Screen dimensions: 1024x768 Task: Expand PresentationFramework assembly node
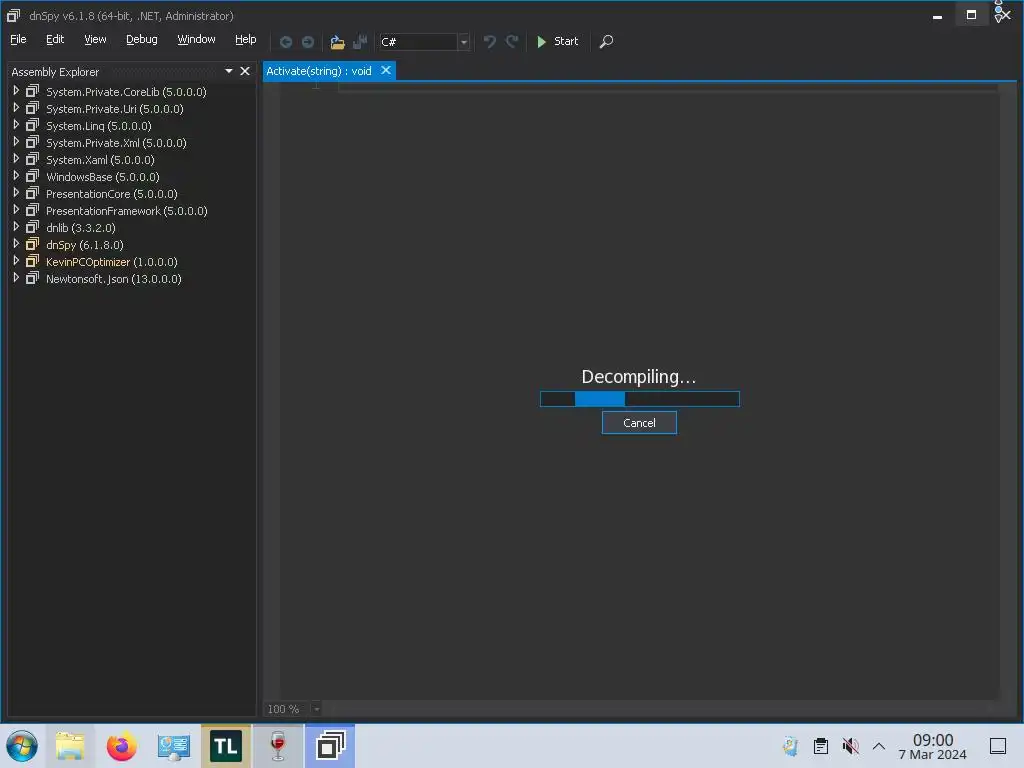pos(16,210)
